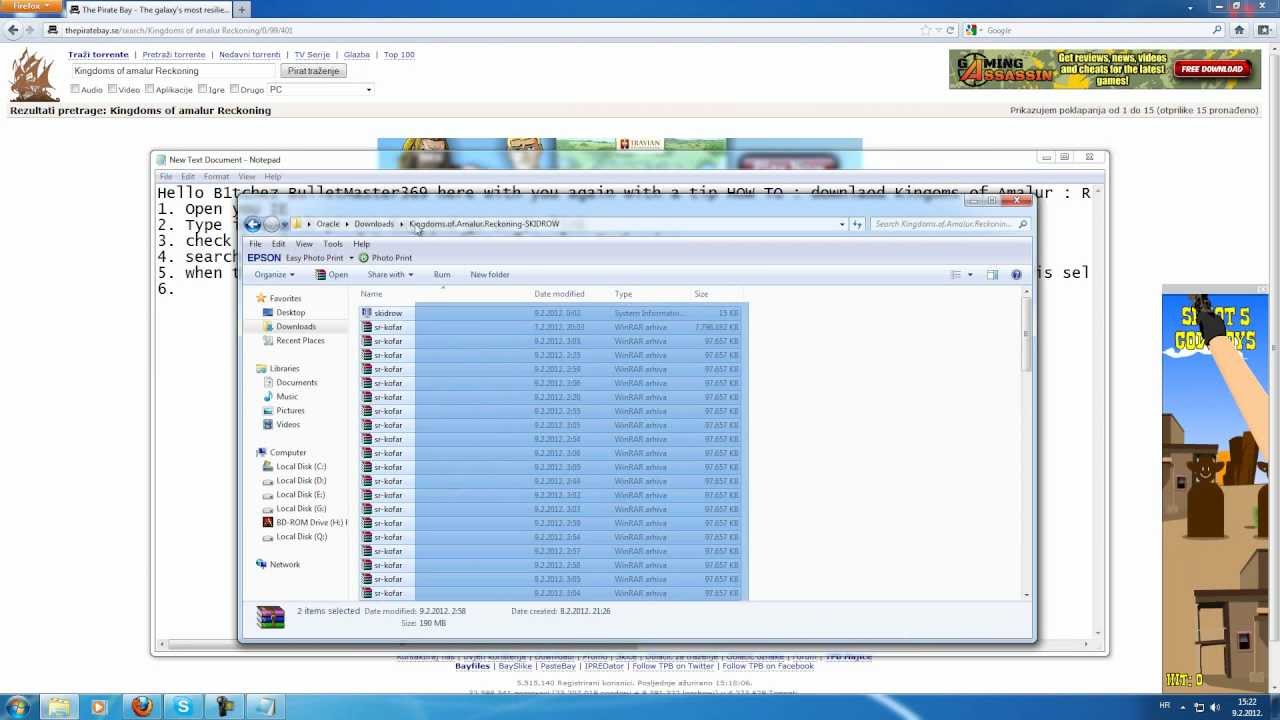Reload page with Firefox refresh icon
Viewport: 1280px width, 720px height.
(x=950, y=30)
